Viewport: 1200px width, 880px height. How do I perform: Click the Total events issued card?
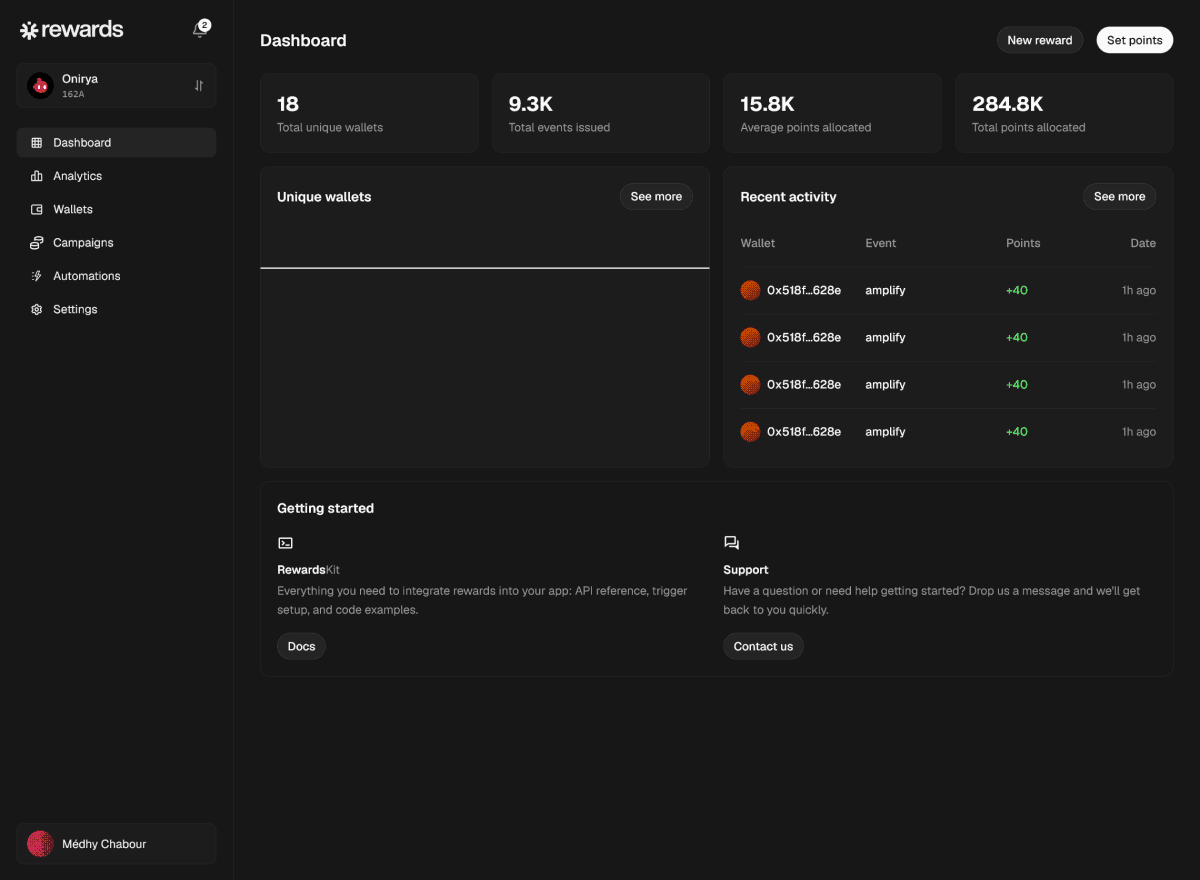coord(601,113)
